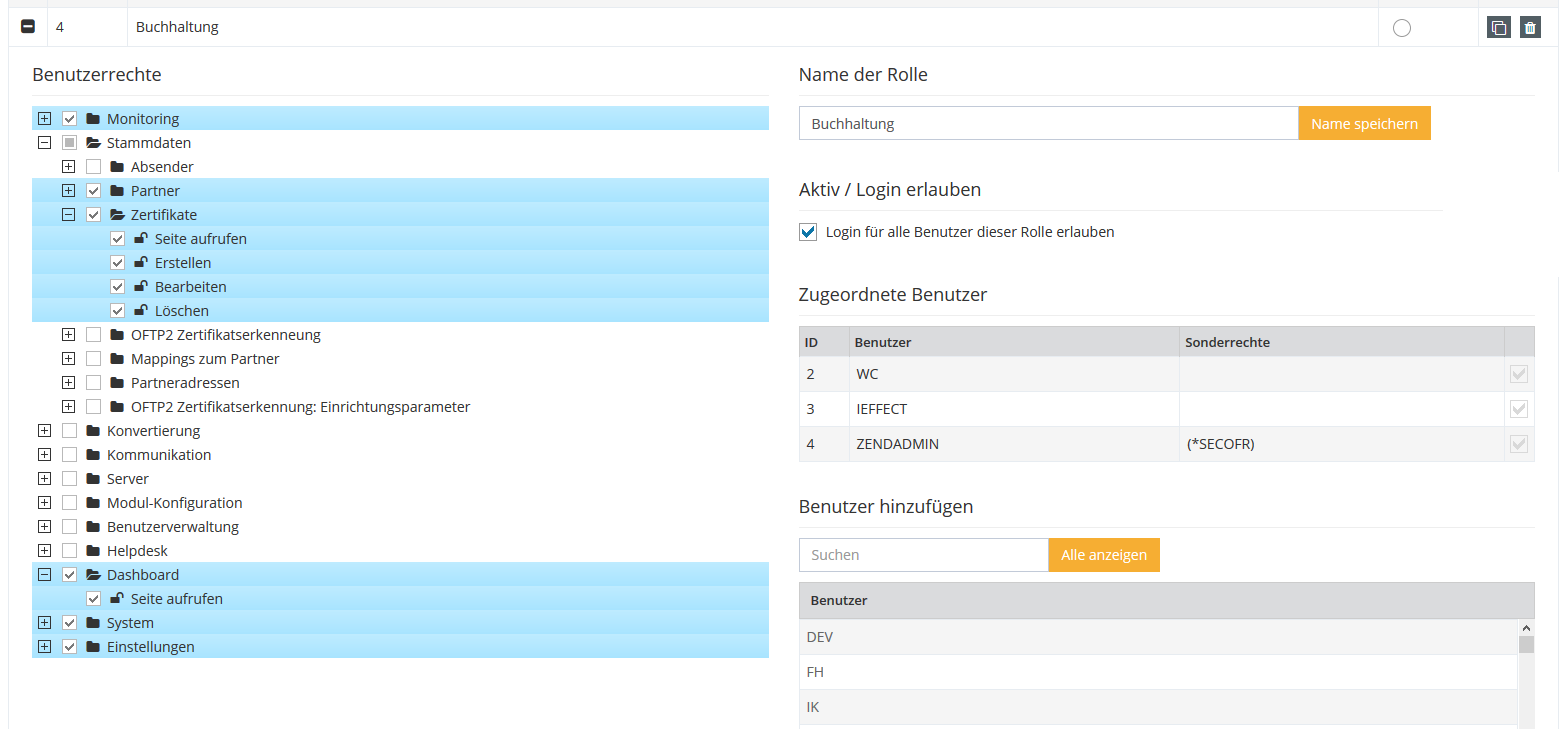The height and width of the screenshot is (729, 1568).
Task: Click the Monitoring folder icon
Action: tap(93, 119)
